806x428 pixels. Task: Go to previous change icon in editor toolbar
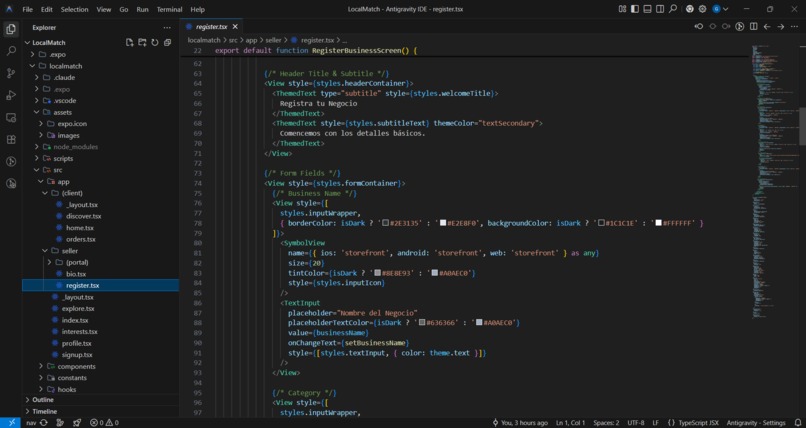coord(699,27)
